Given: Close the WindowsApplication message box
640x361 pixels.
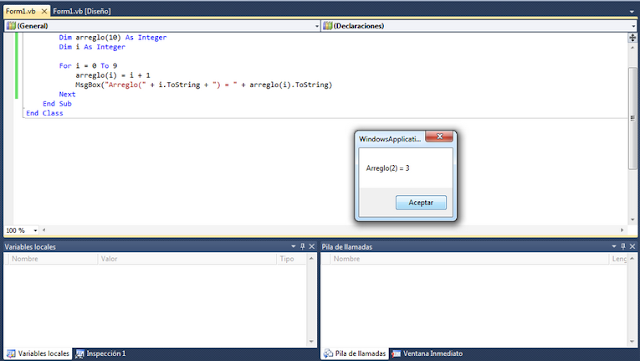Looking at the screenshot, I should [439, 136].
